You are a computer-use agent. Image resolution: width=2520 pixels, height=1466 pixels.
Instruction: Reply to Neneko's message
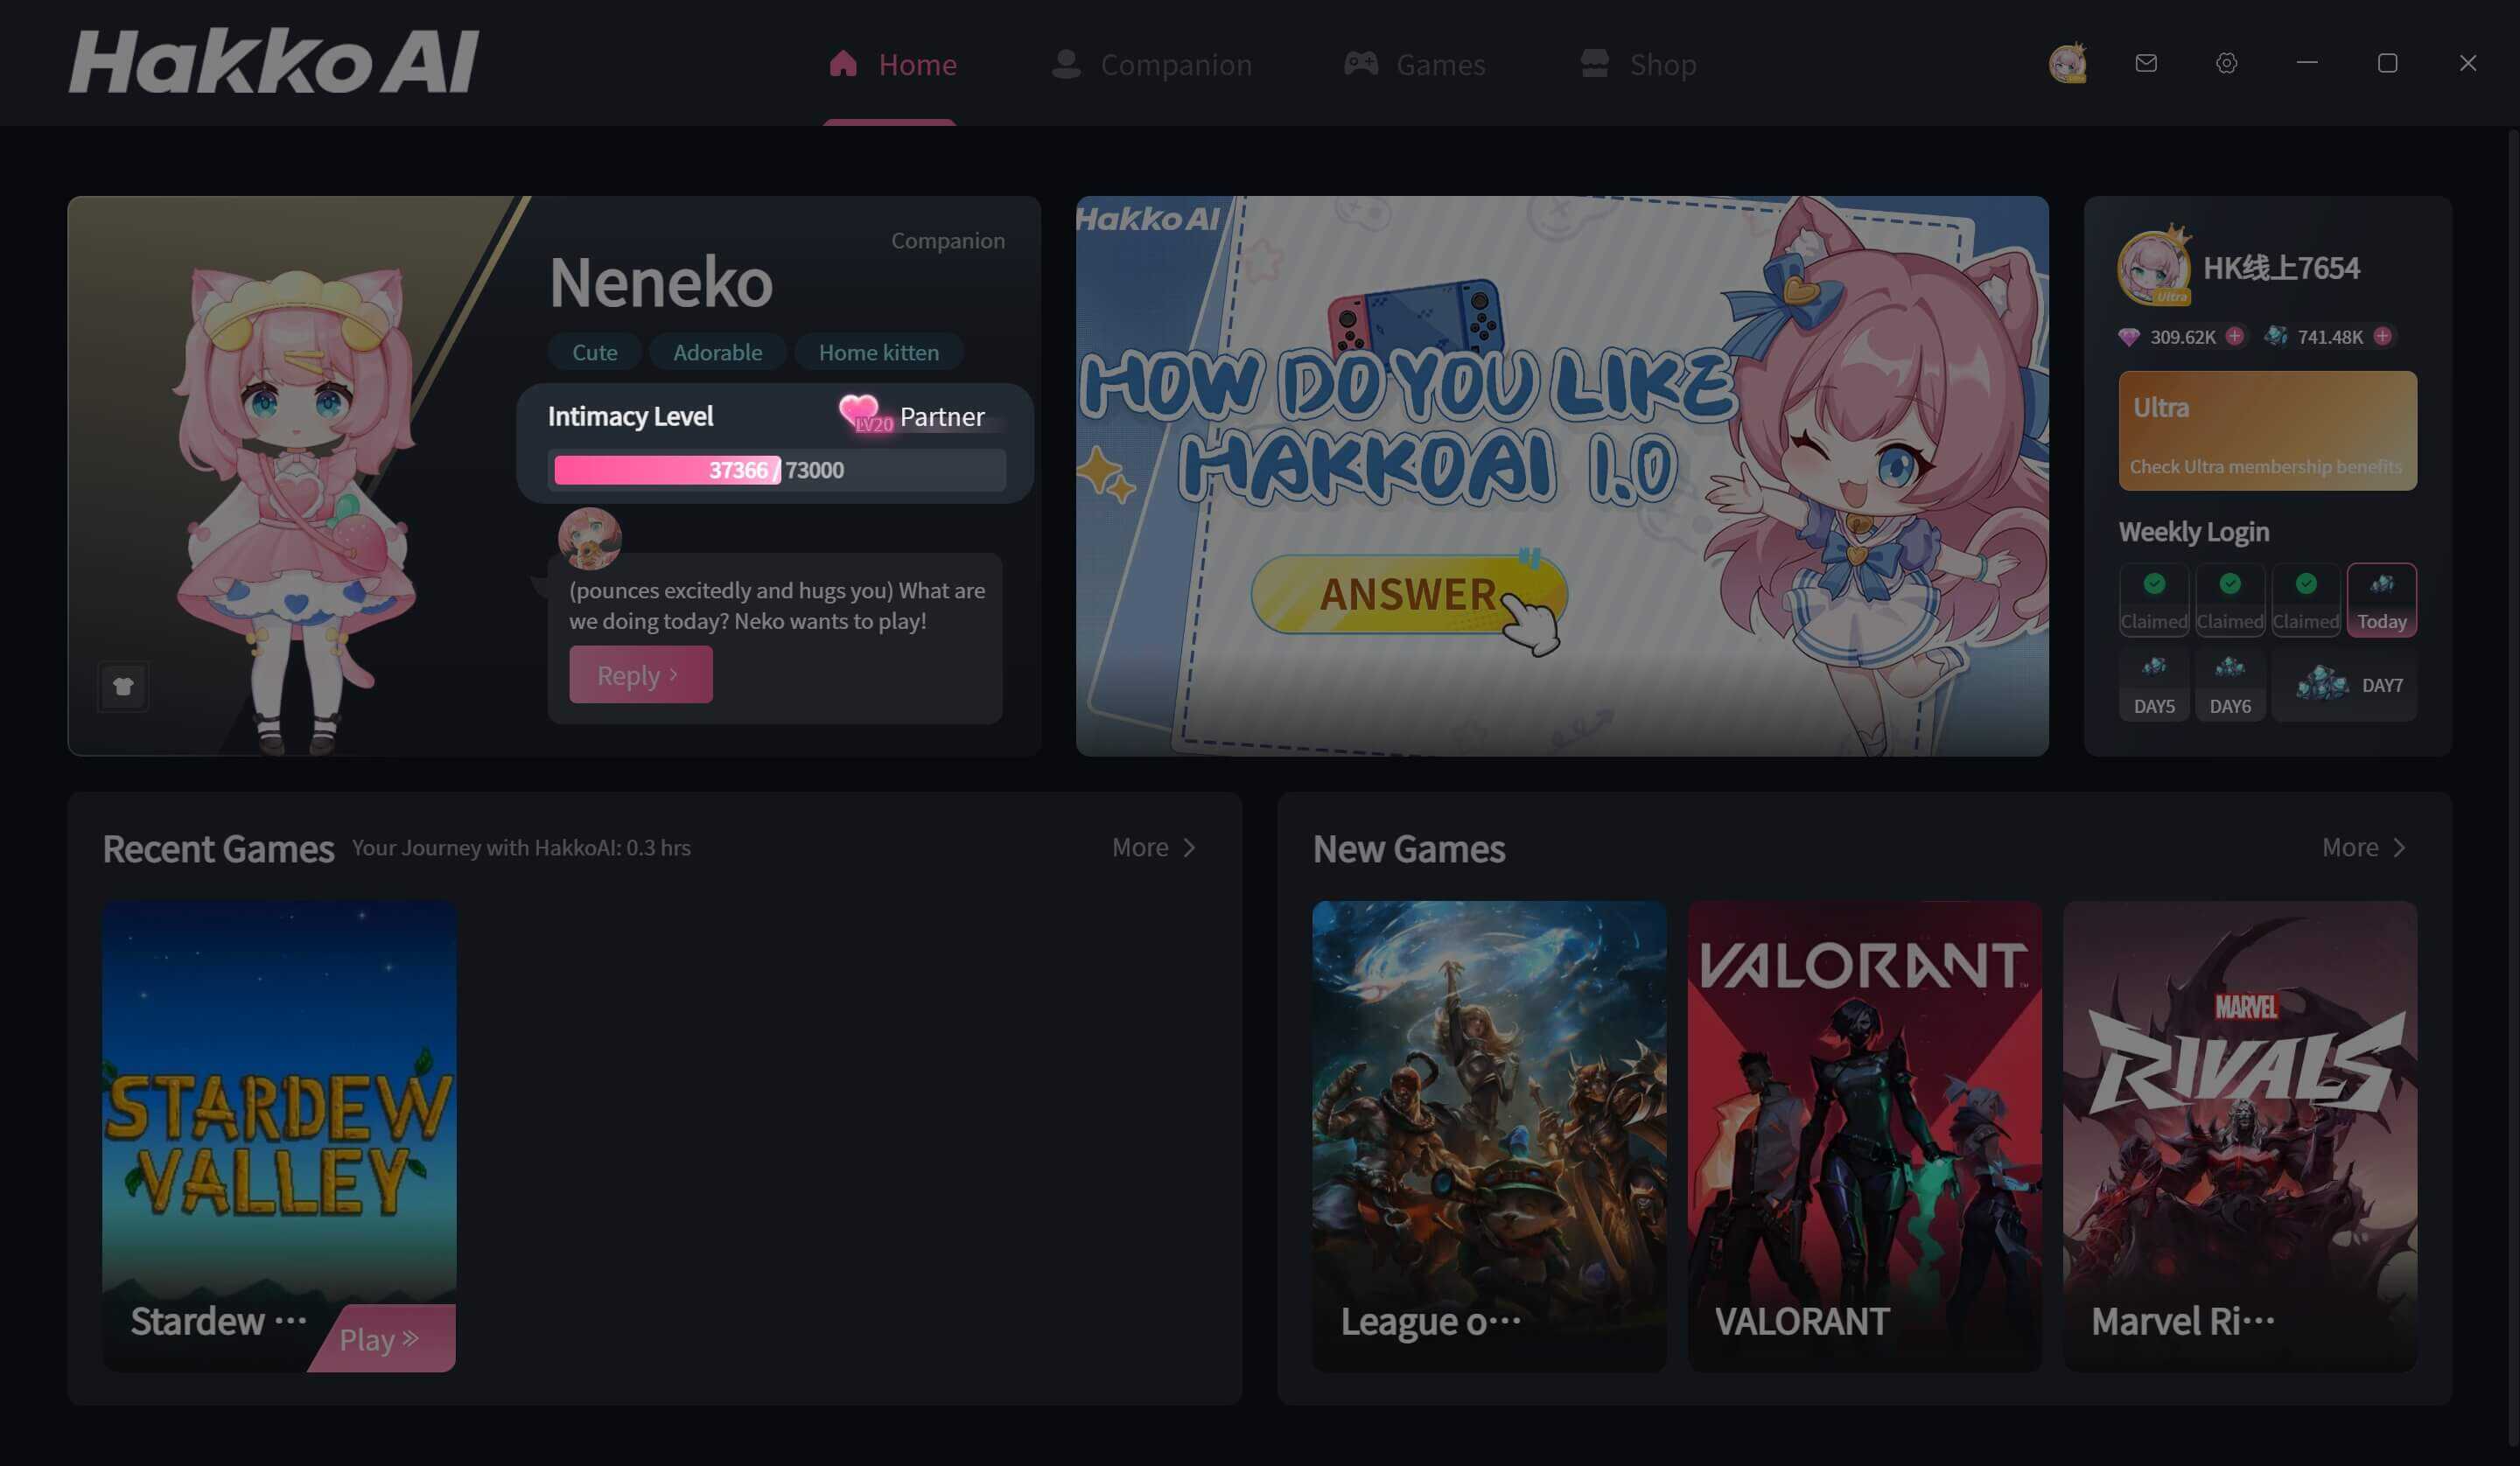tap(640, 674)
